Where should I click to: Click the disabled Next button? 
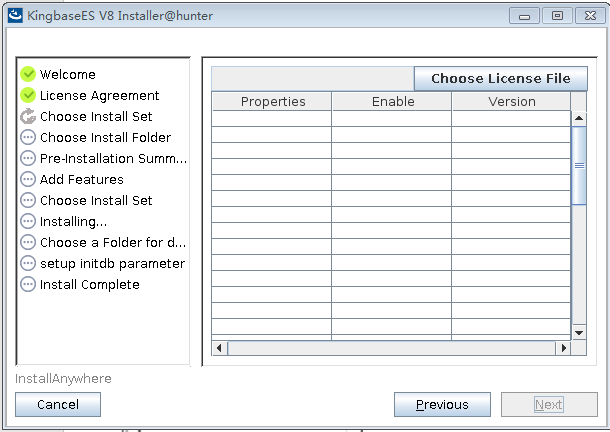point(549,404)
